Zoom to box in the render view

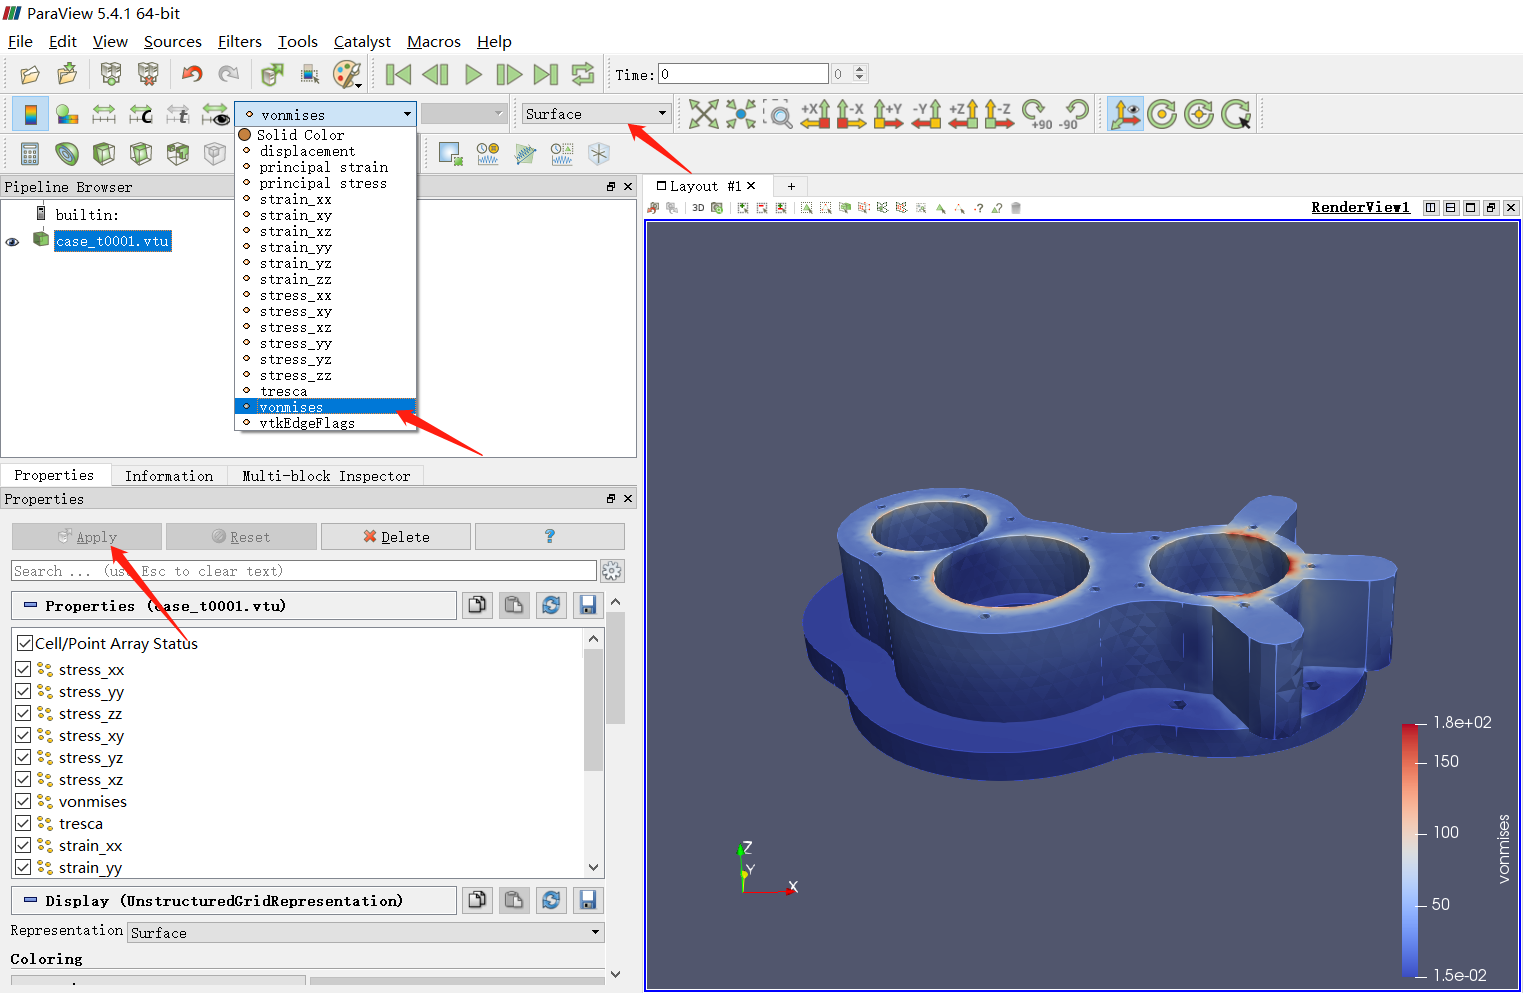[779, 113]
